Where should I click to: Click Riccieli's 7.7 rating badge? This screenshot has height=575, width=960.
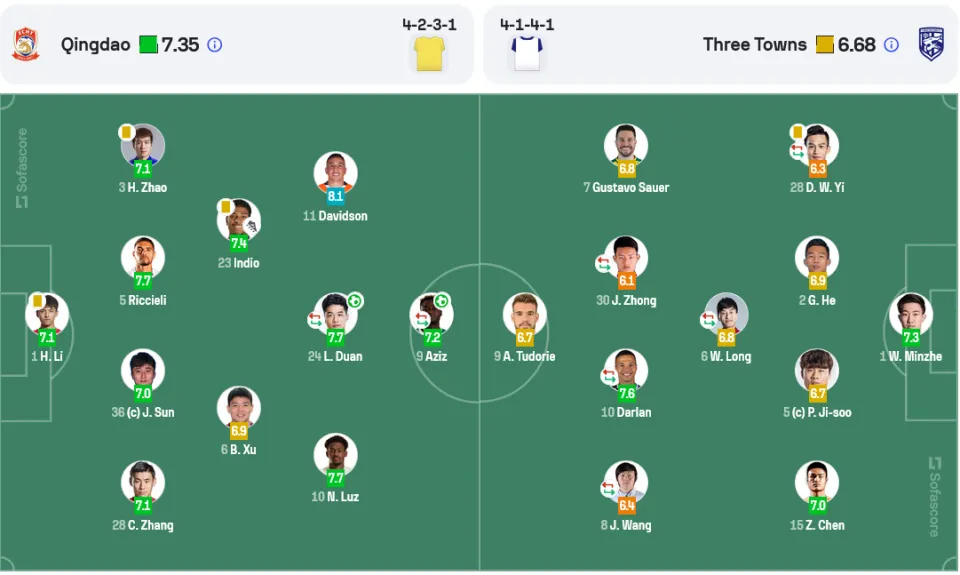(x=143, y=281)
